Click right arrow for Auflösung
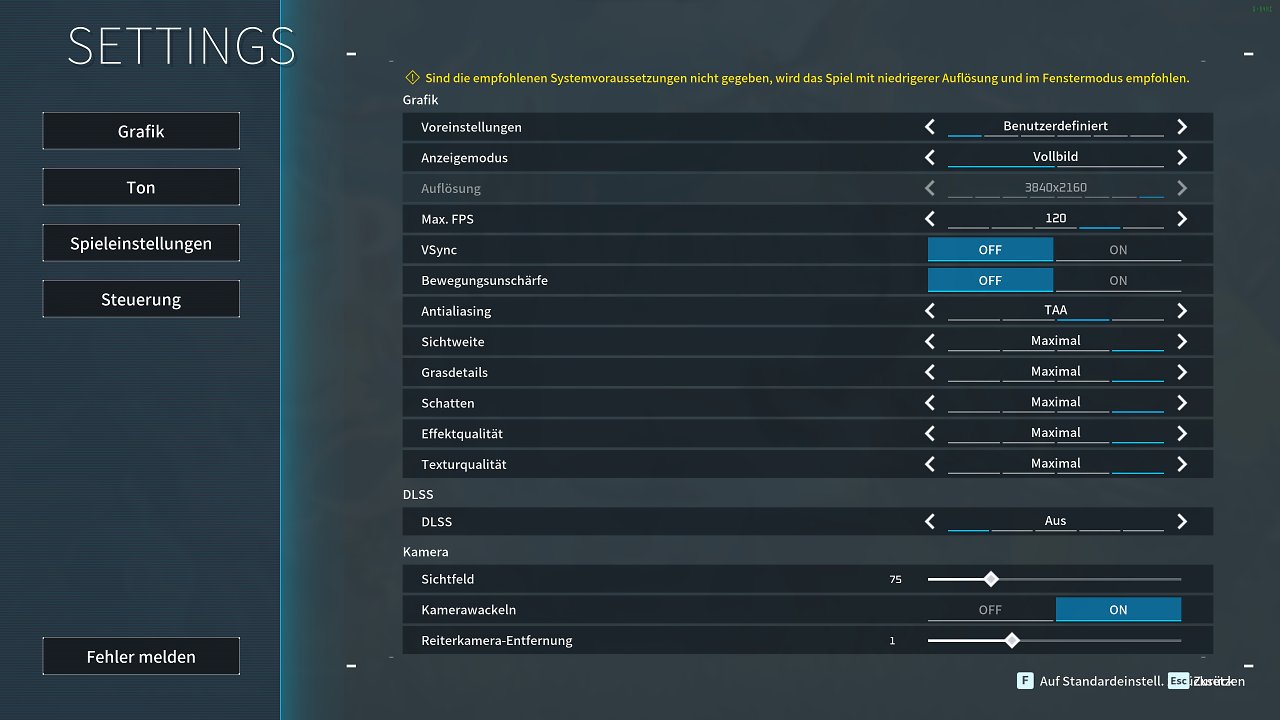 point(1182,188)
